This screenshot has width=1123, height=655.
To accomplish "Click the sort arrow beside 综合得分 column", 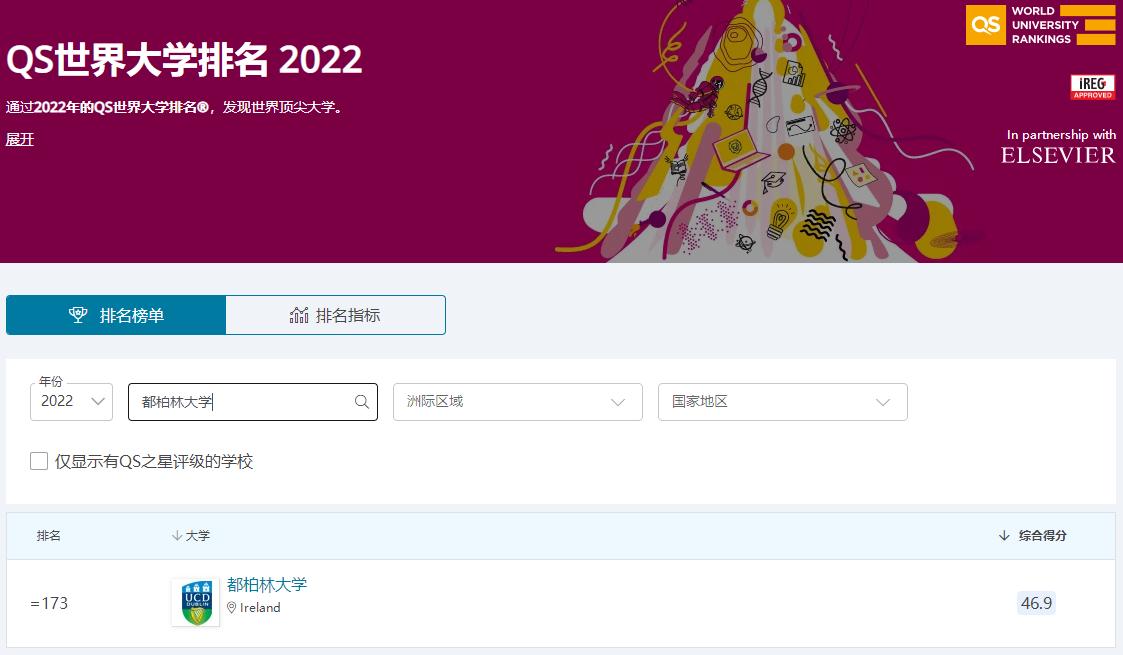I will (1004, 536).
